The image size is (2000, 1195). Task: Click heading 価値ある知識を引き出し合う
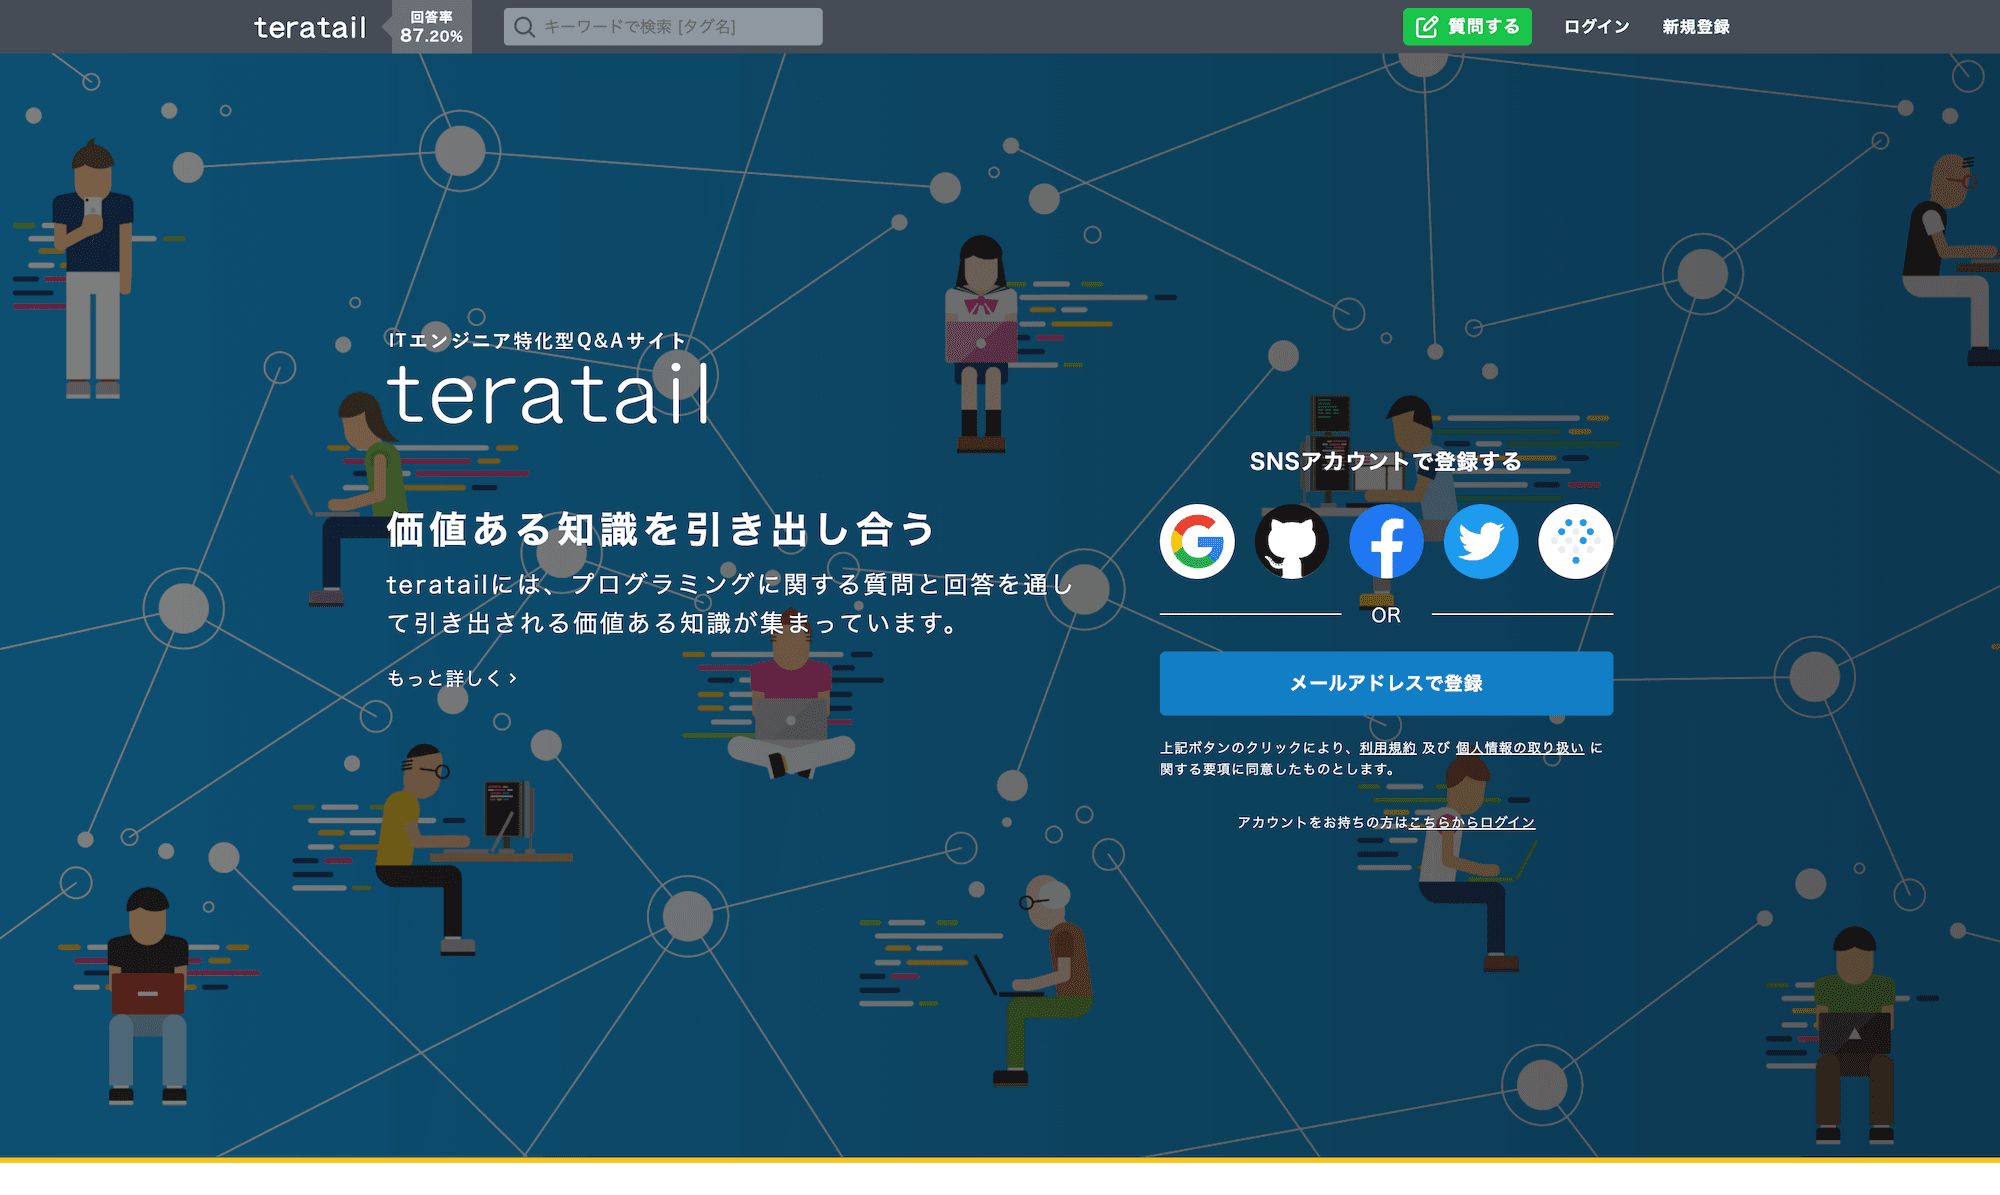pos(660,529)
